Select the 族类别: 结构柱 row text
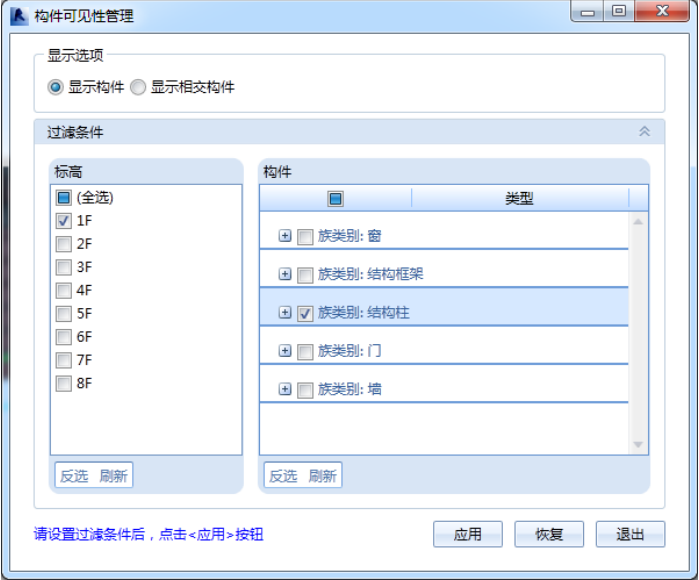 (363, 313)
